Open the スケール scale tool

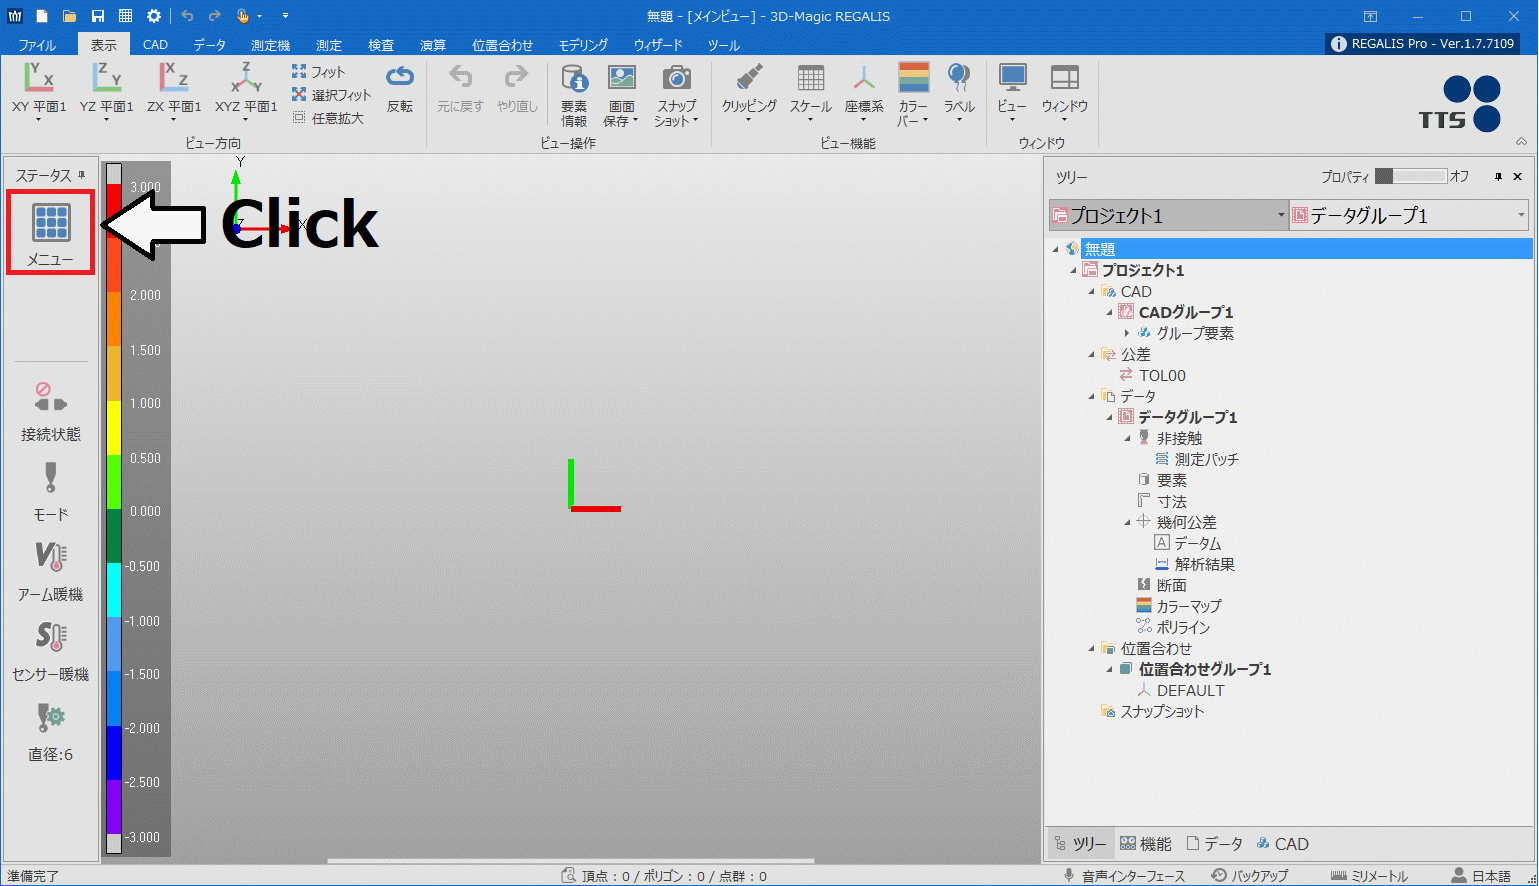(x=810, y=93)
